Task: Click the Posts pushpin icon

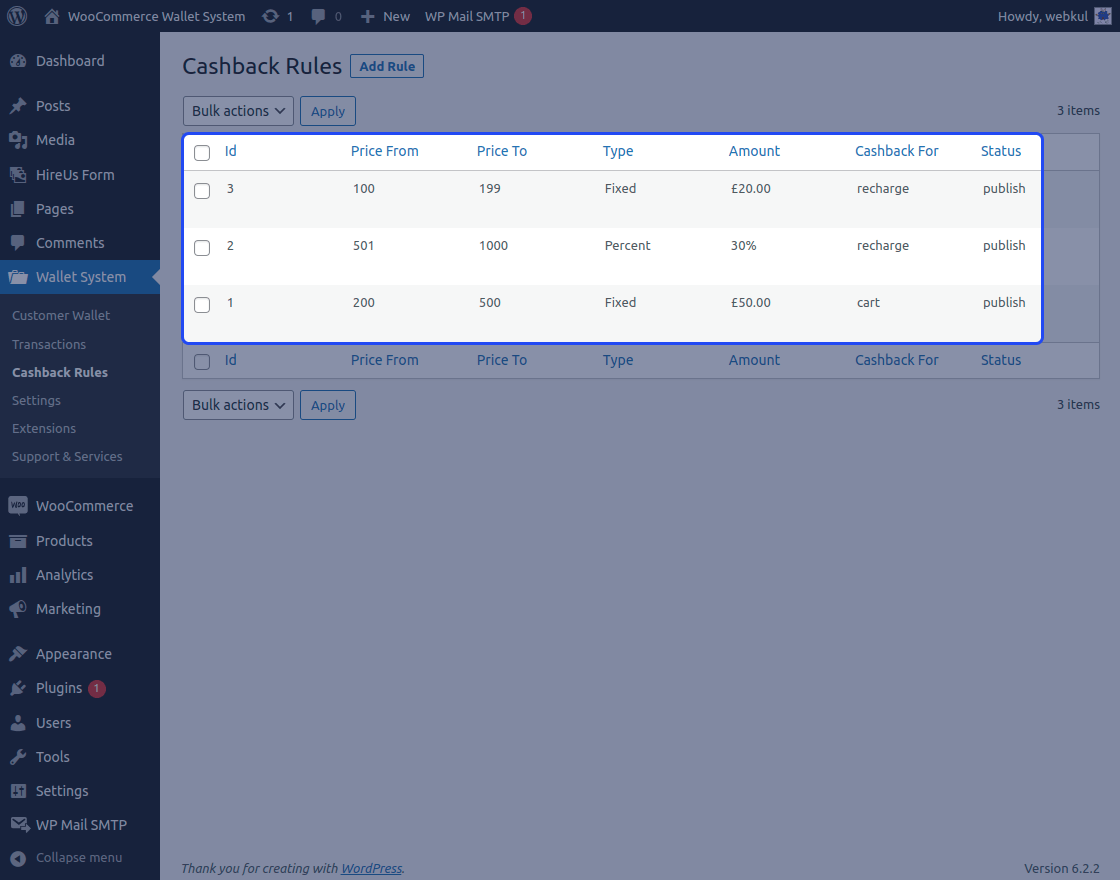Action: [x=19, y=106]
